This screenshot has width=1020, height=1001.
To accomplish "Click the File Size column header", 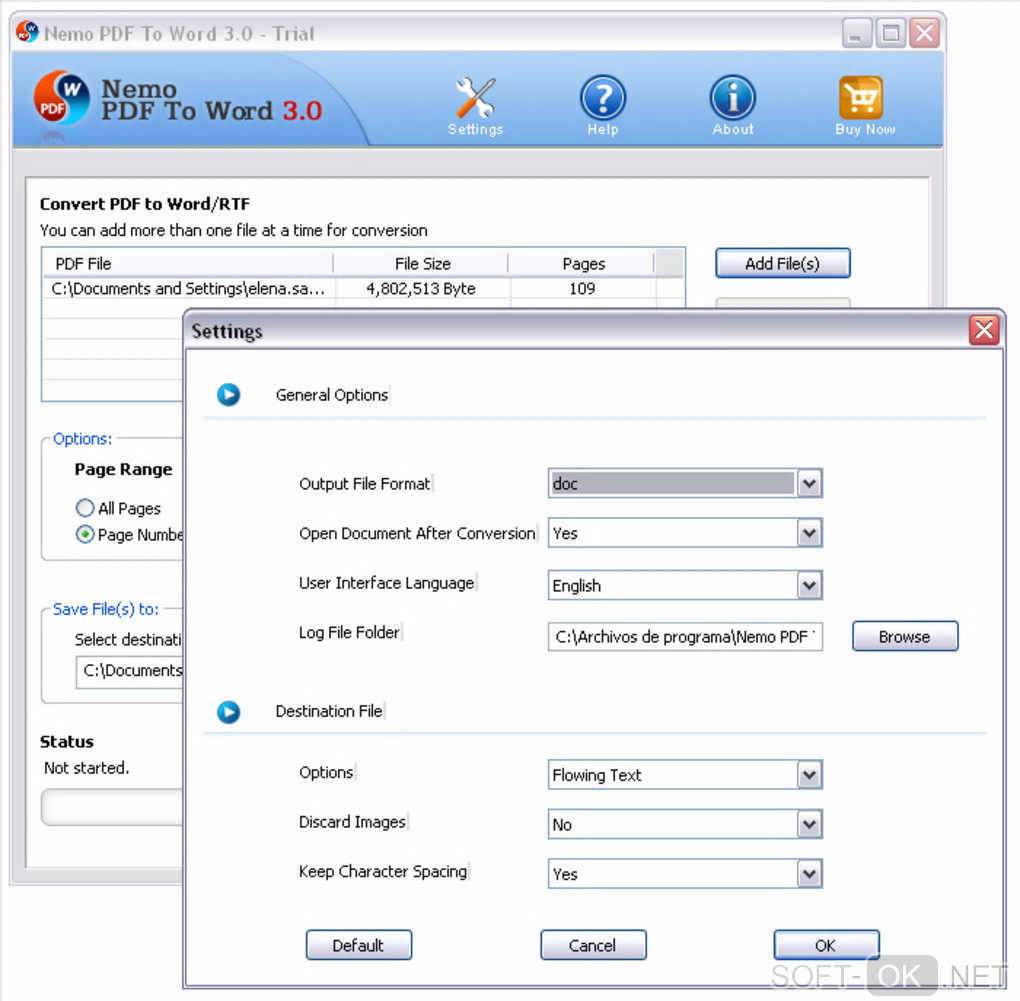I will [x=422, y=263].
